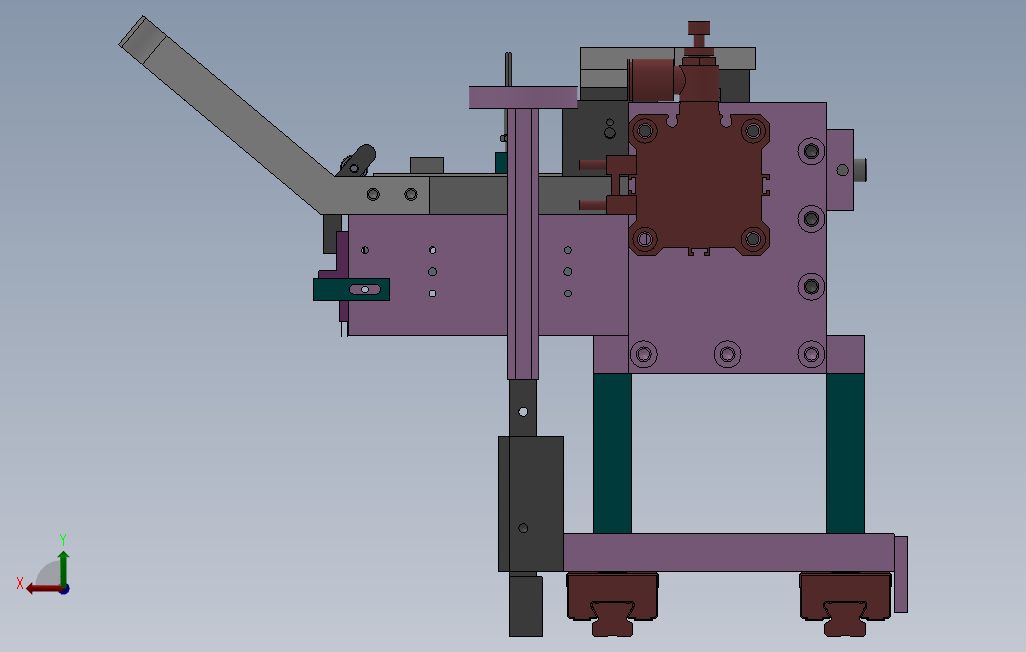Image resolution: width=1026 pixels, height=652 pixels.
Task: Select the left bolt on the gray bar
Action: (x=373, y=194)
